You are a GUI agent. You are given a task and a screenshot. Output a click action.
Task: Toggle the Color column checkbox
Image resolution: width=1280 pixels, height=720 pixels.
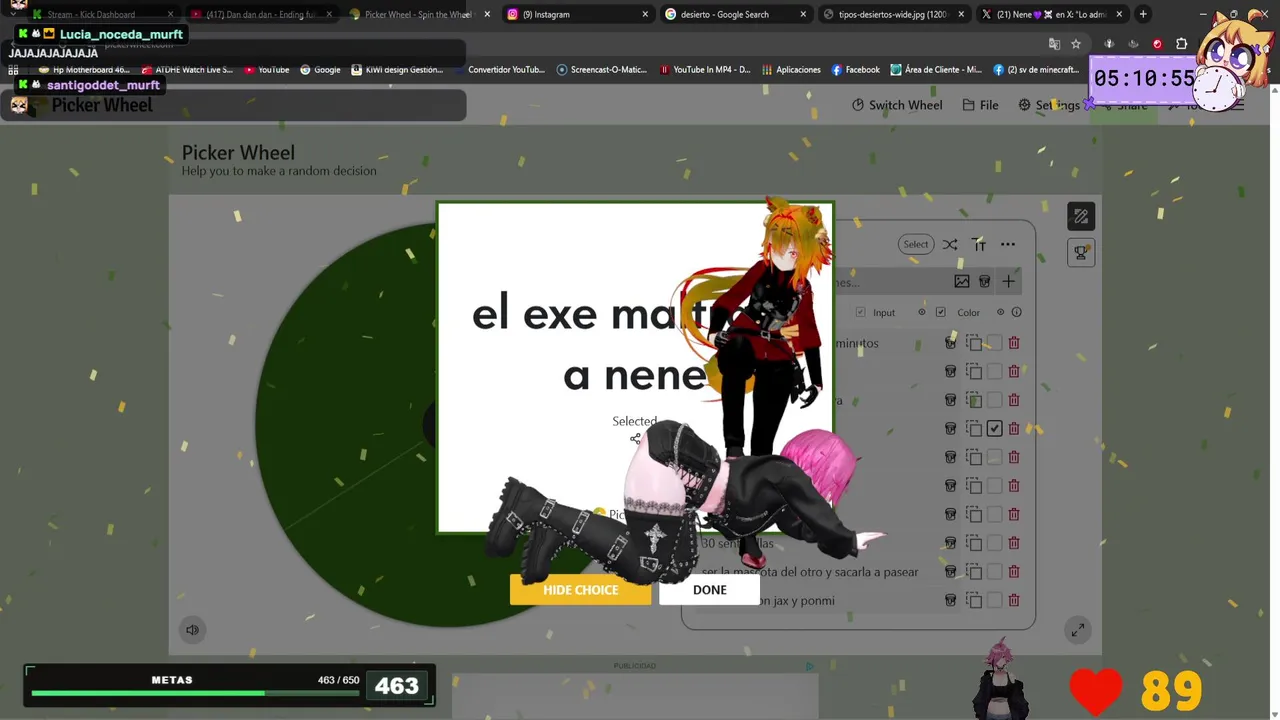pyautogui.click(x=940, y=312)
